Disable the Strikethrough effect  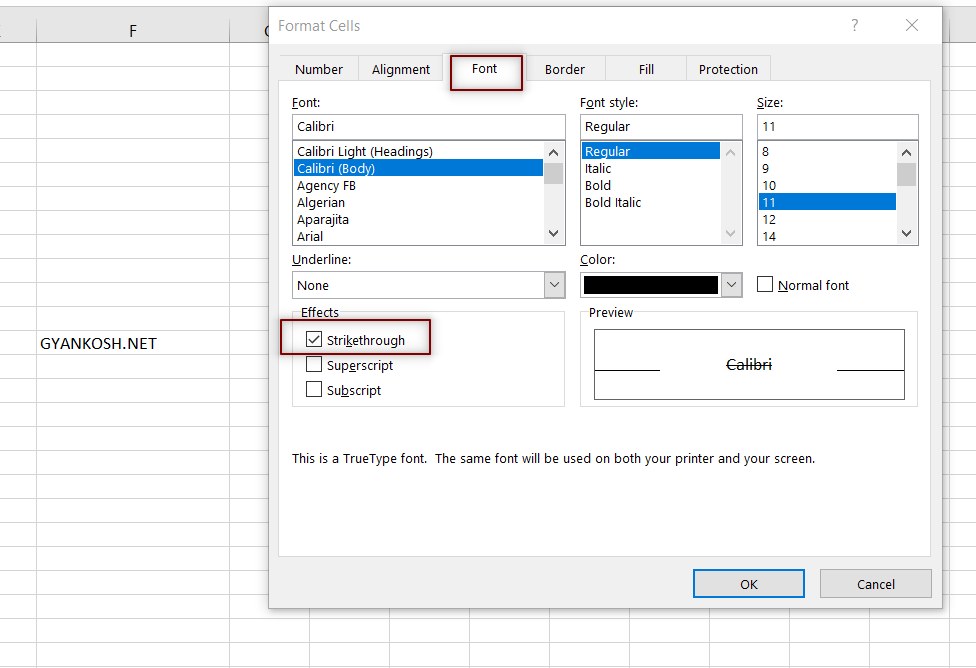[x=313, y=339]
